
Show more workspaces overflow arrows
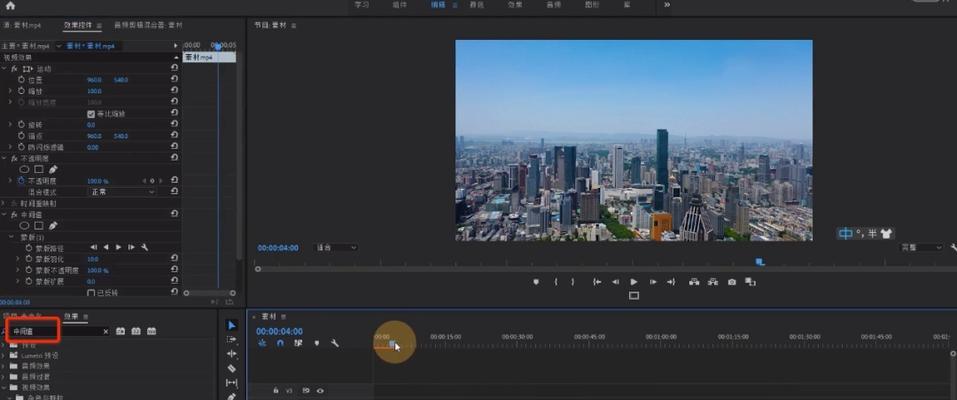tap(667, 4)
